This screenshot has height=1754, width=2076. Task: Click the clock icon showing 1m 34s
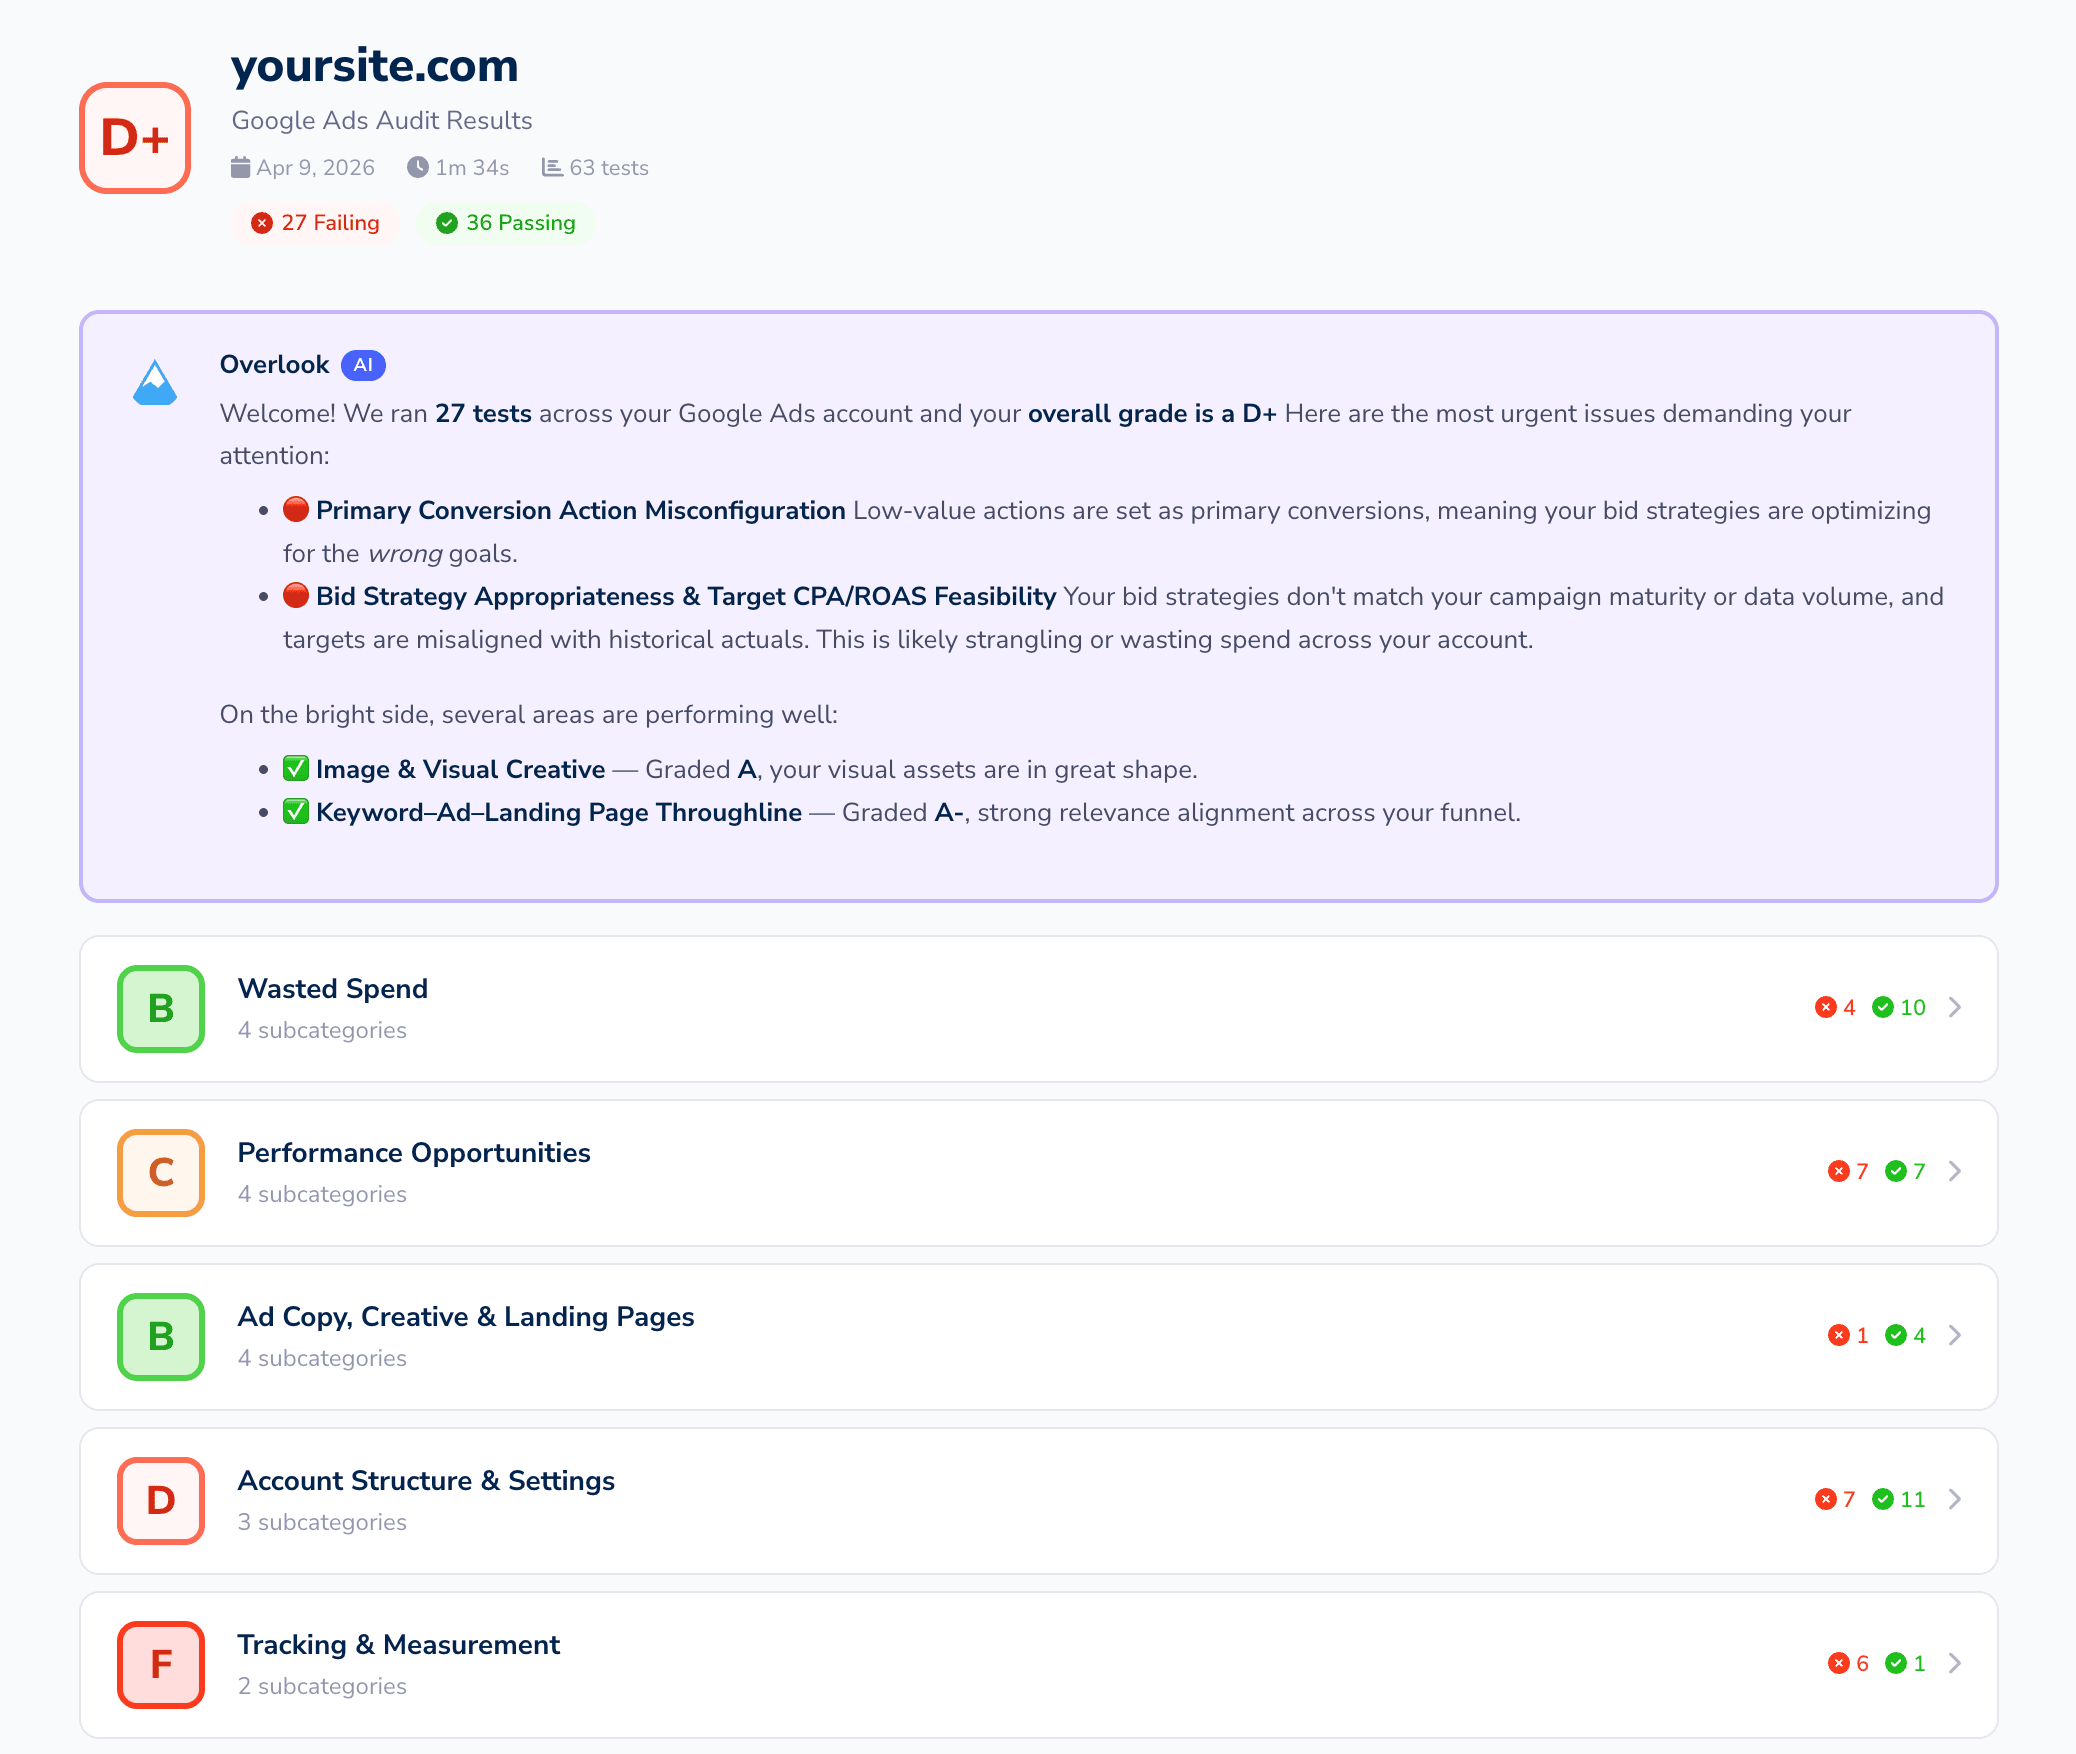coord(417,167)
